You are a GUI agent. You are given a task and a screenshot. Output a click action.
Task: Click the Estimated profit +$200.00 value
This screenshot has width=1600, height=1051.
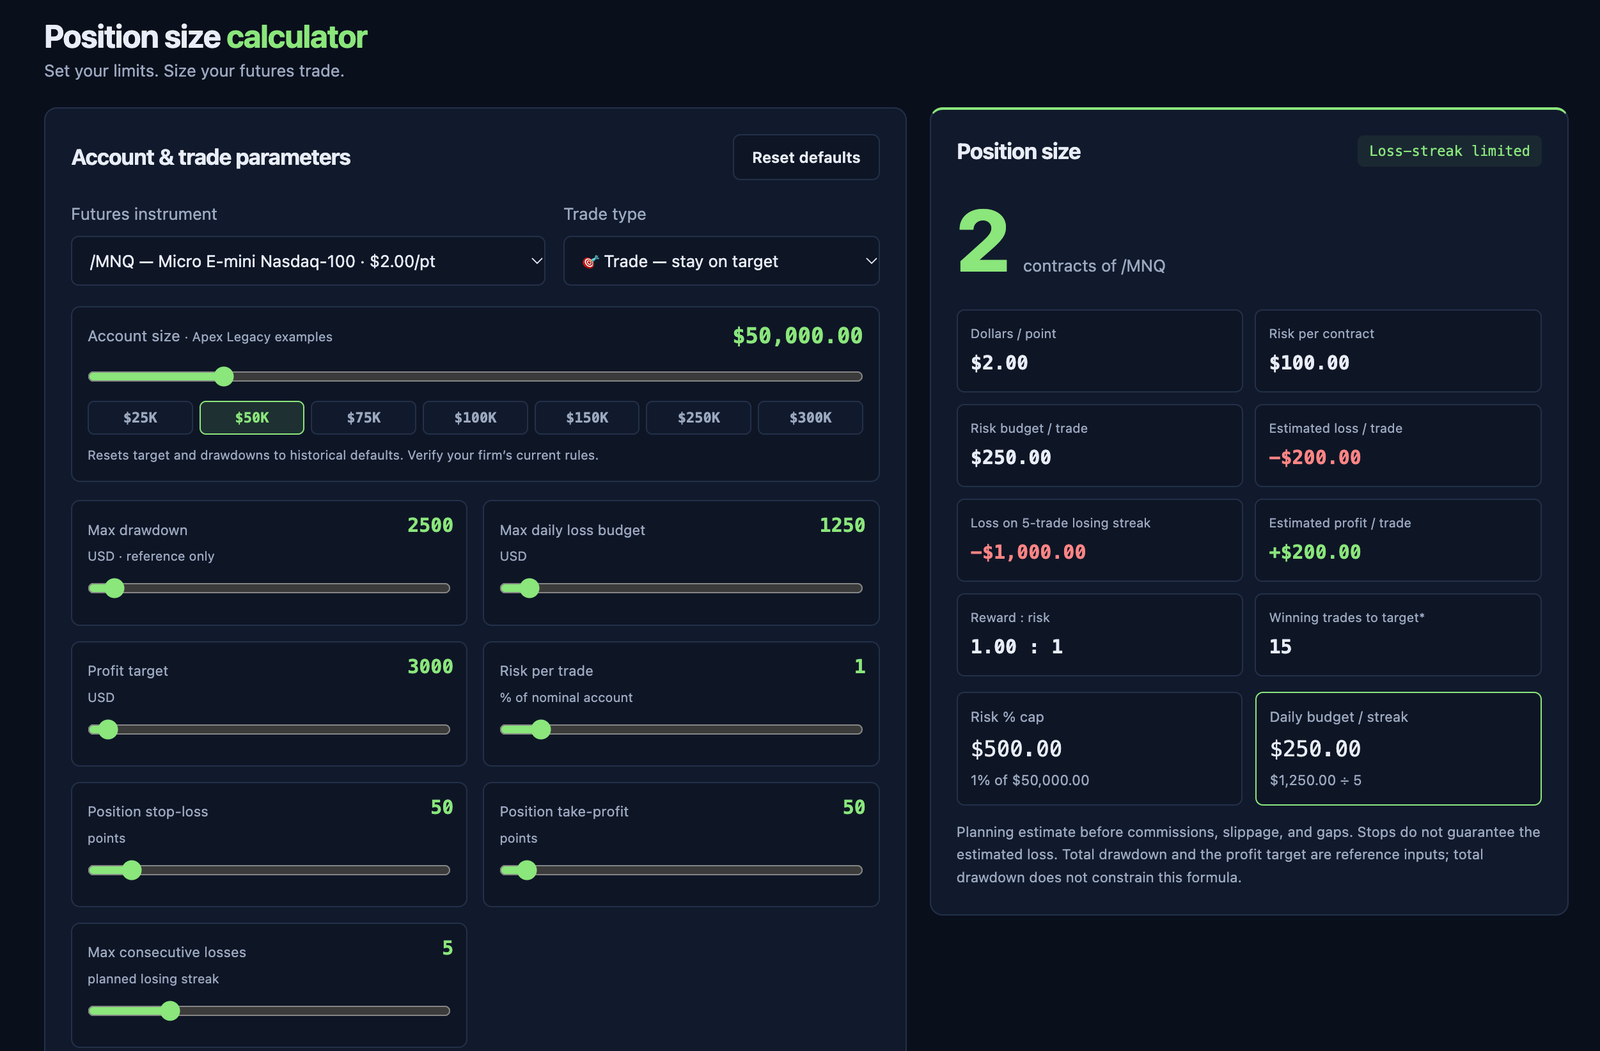[1315, 552]
